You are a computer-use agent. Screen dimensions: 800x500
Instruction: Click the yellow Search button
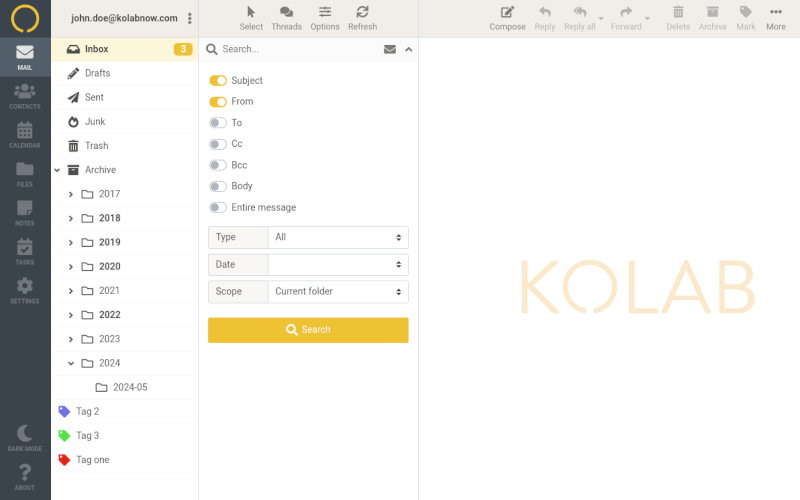coord(308,330)
